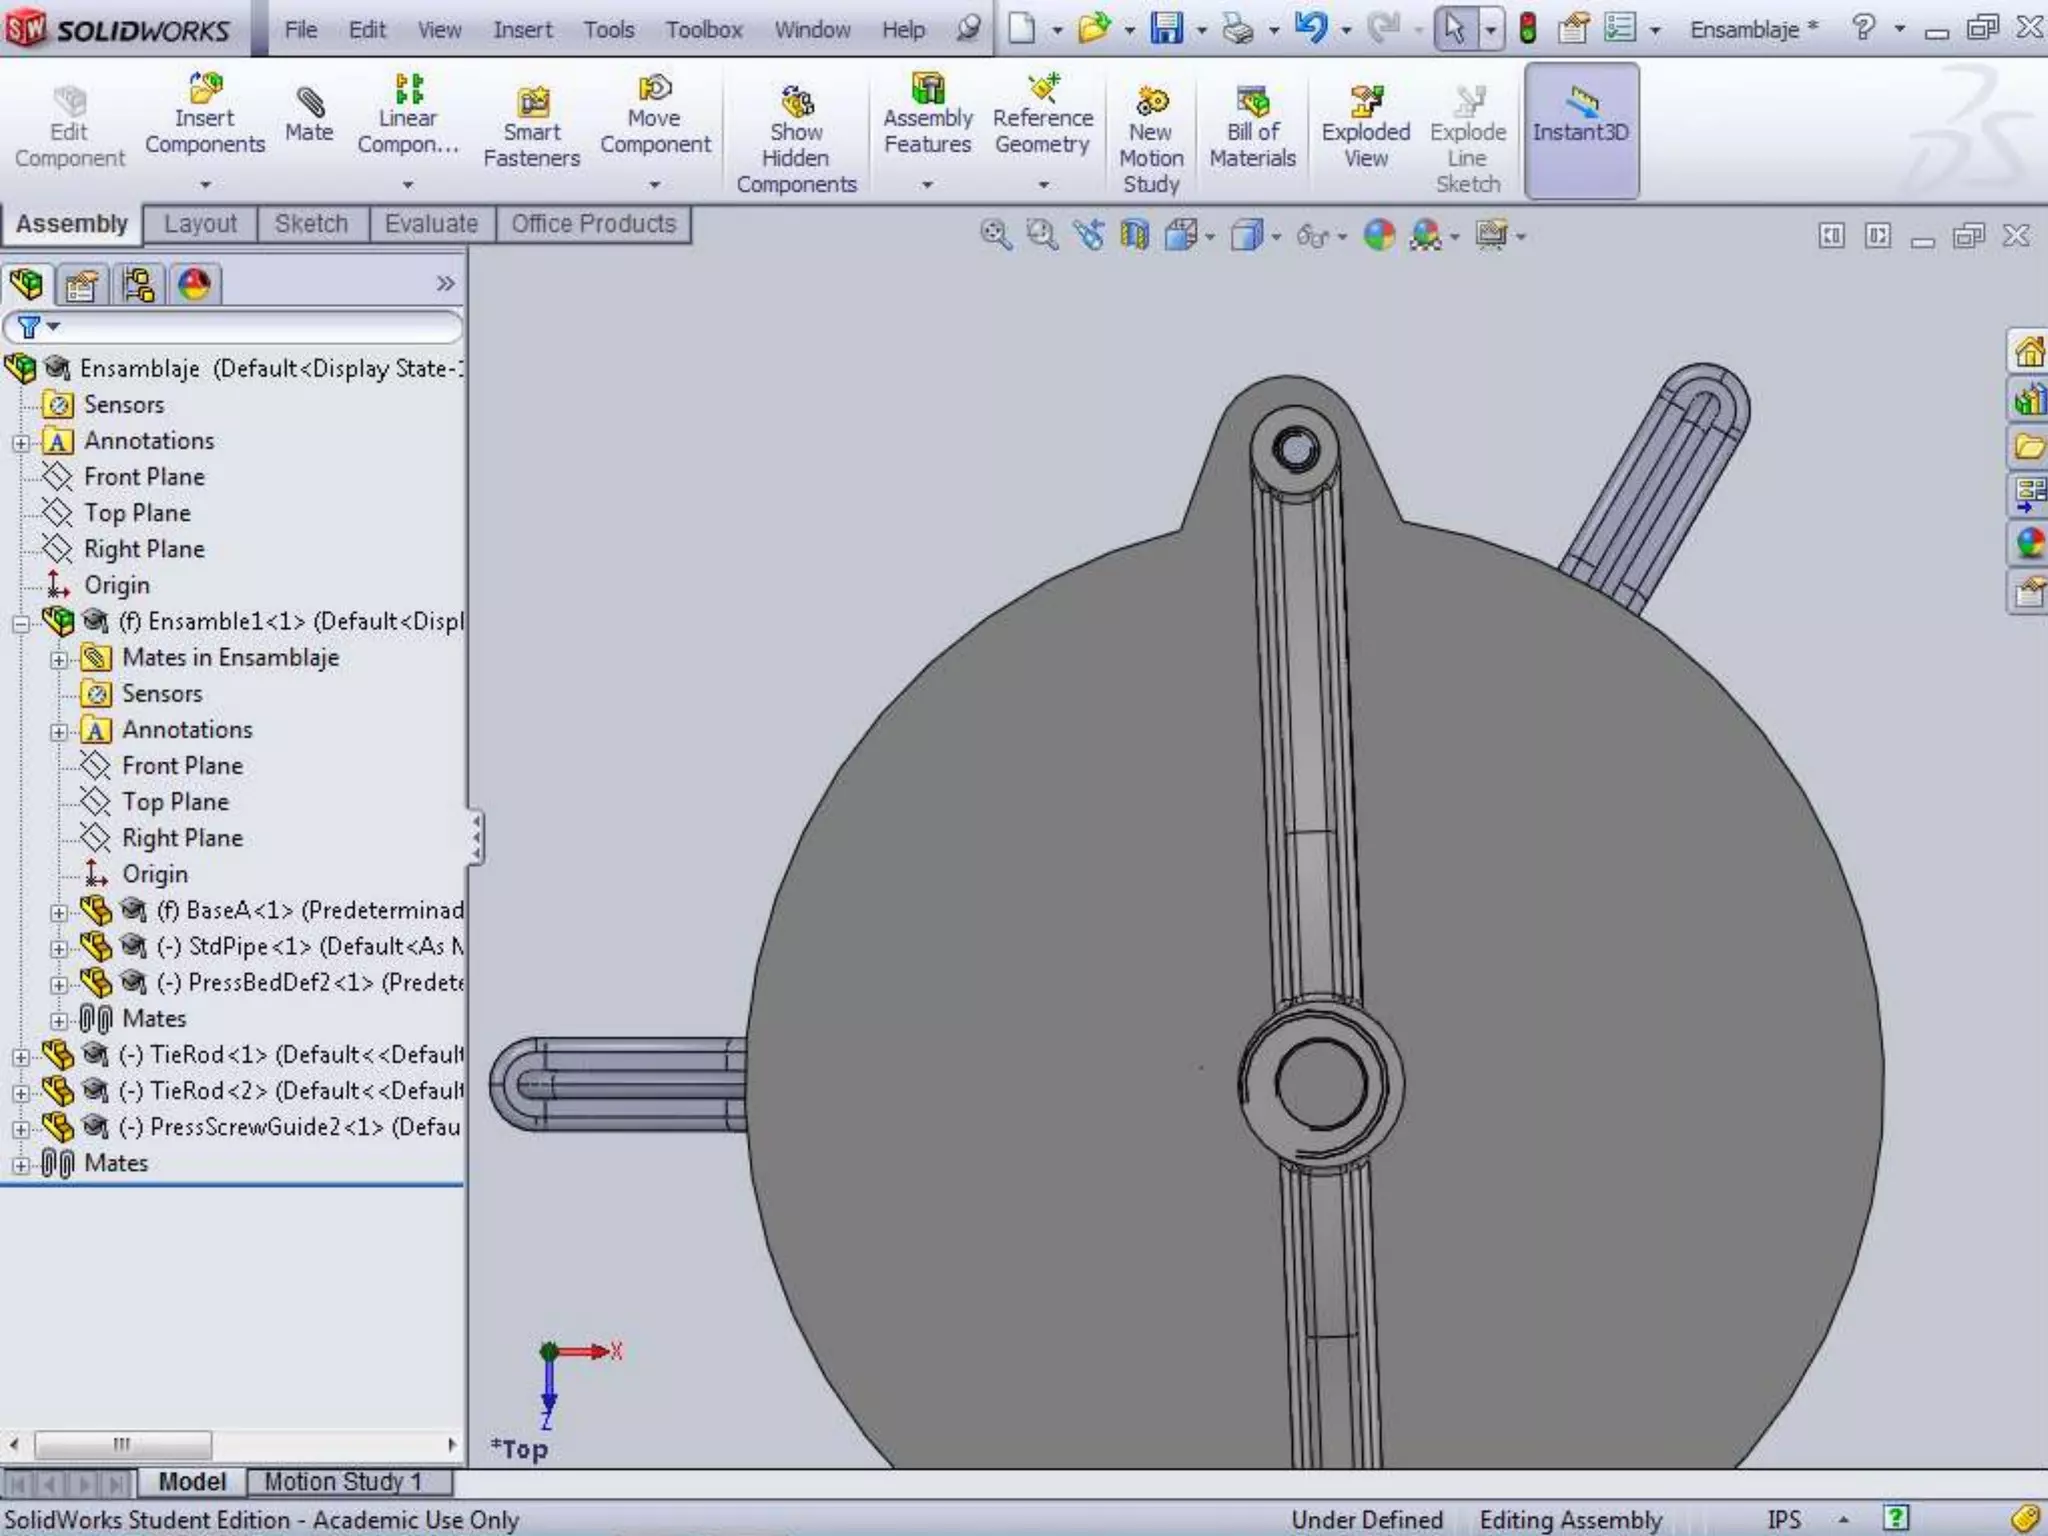Click the Rebuild traffic light icon
The width and height of the screenshot is (2048, 1536).
1527,28
